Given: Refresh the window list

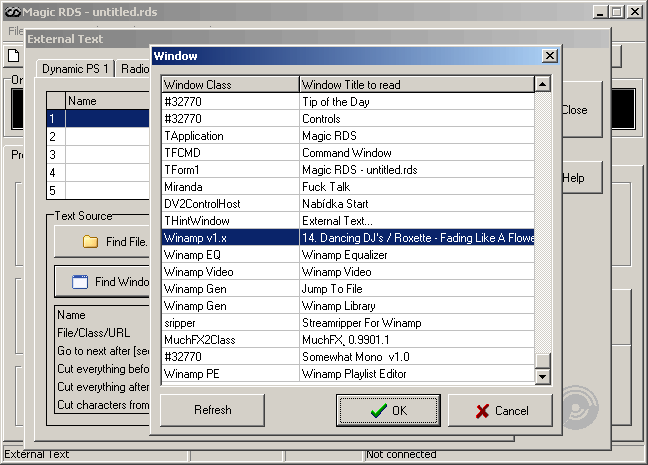Looking at the screenshot, I should pyautogui.click(x=212, y=410).
